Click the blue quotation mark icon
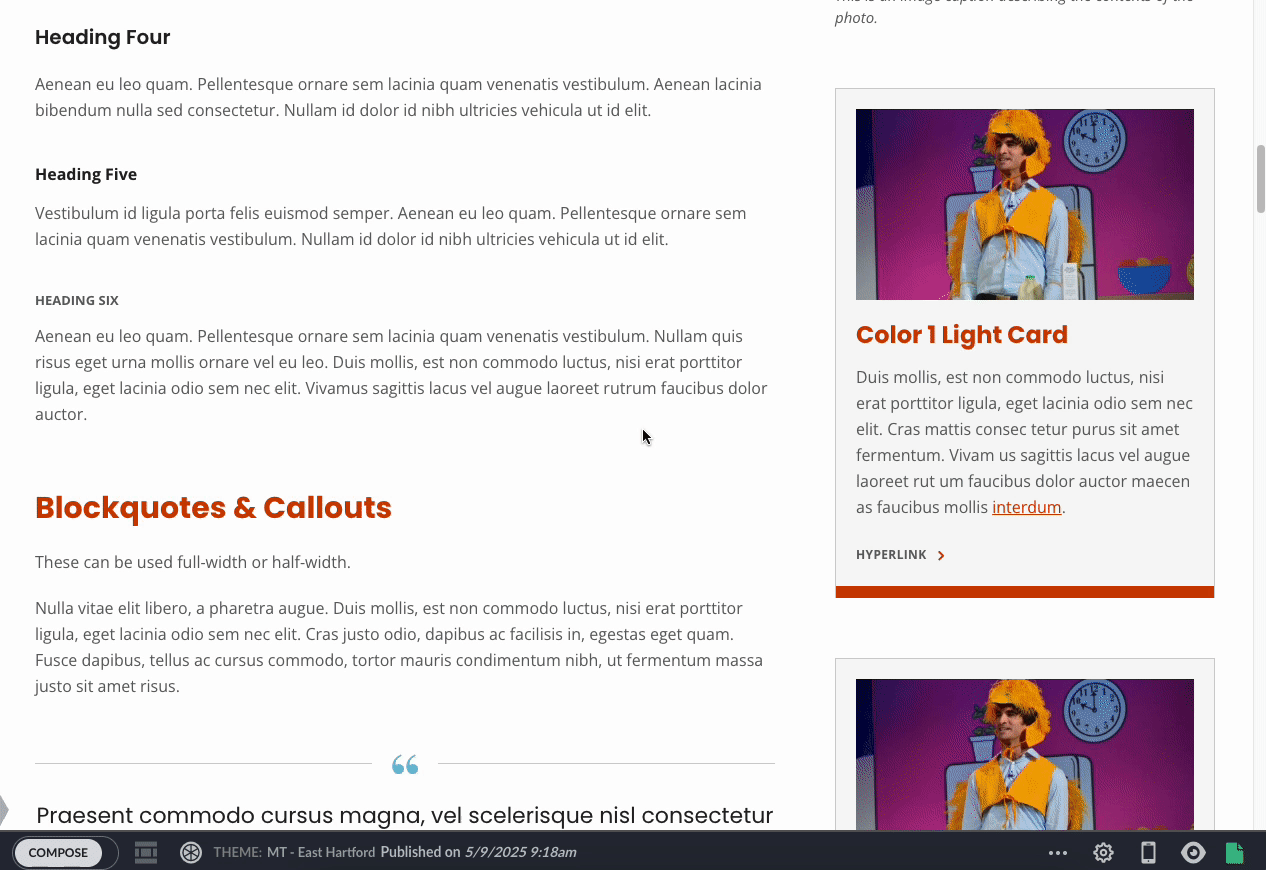Screen dimensions: 1266x870 pyautogui.click(x=405, y=765)
